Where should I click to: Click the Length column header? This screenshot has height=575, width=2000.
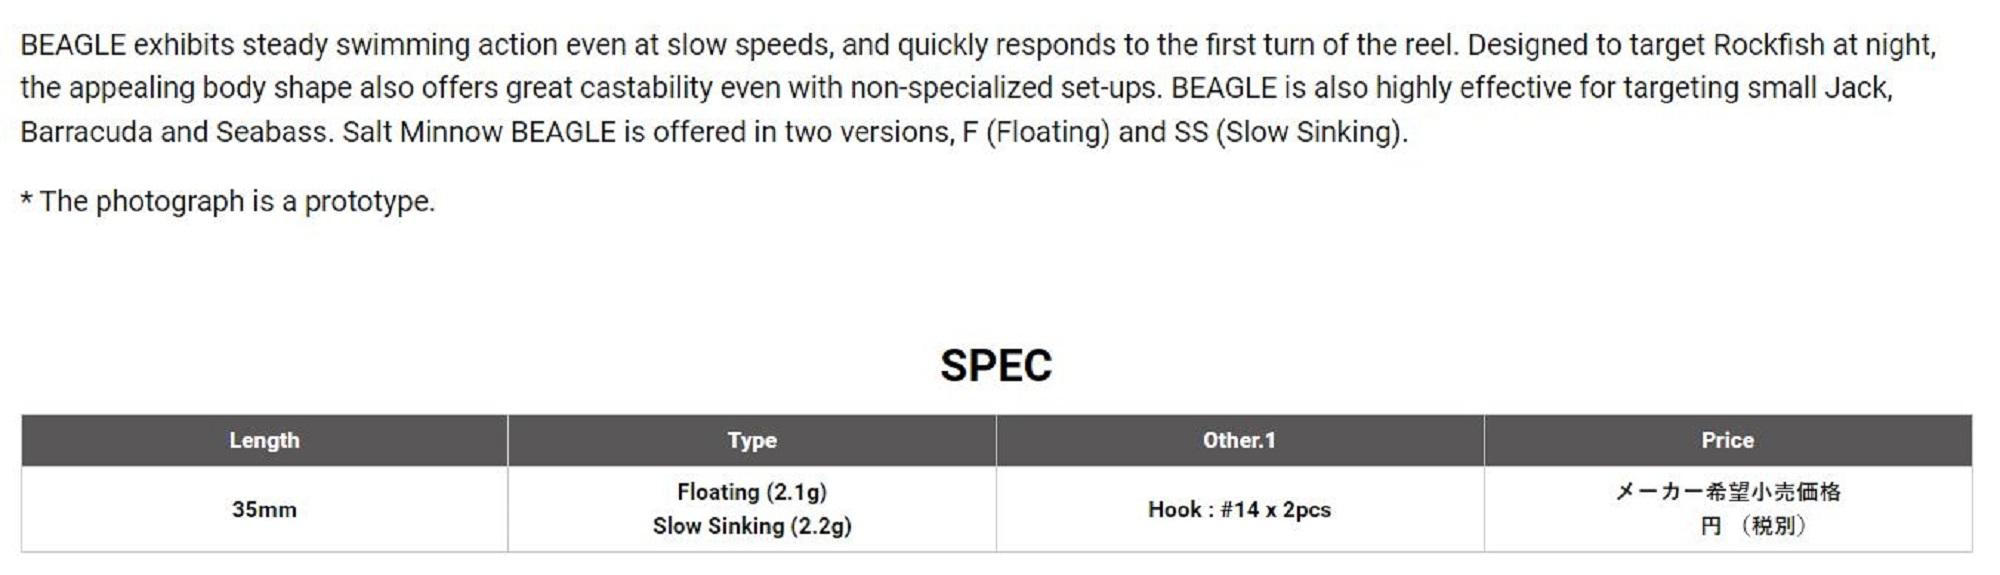coord(264,440)
